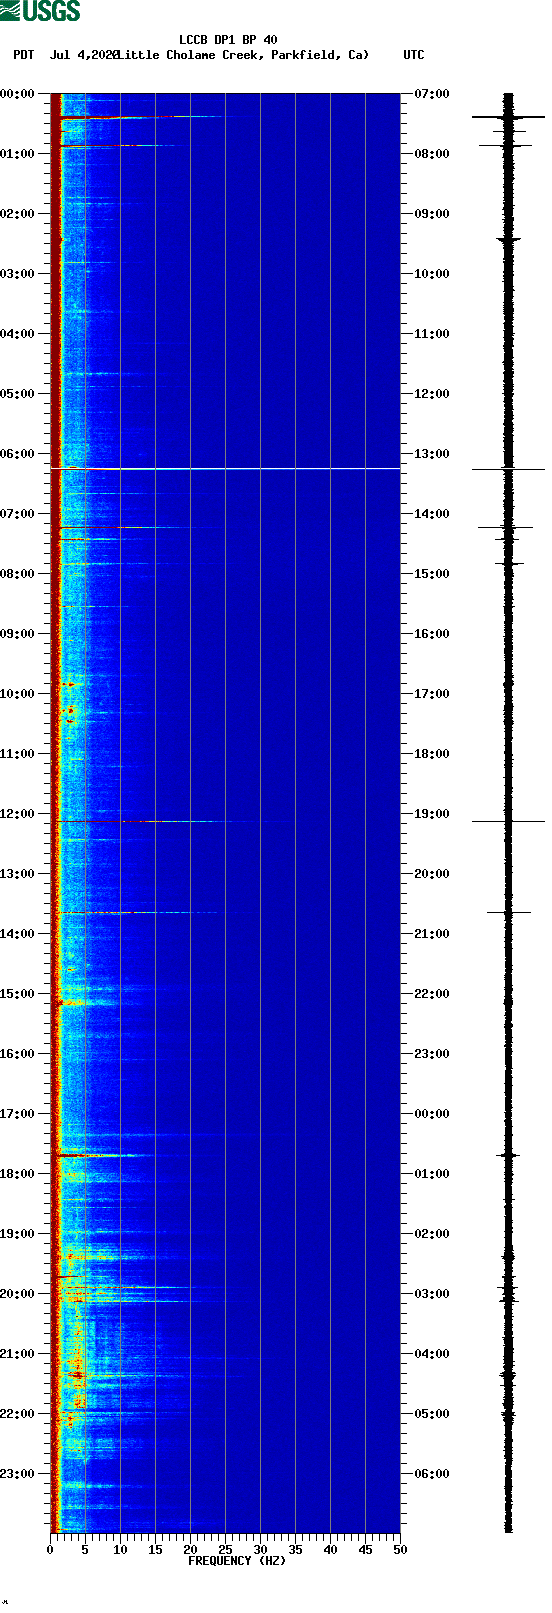Click the '00:00' PDT time label
Viewport: 552px width, 1613px height.
(18, 94)
